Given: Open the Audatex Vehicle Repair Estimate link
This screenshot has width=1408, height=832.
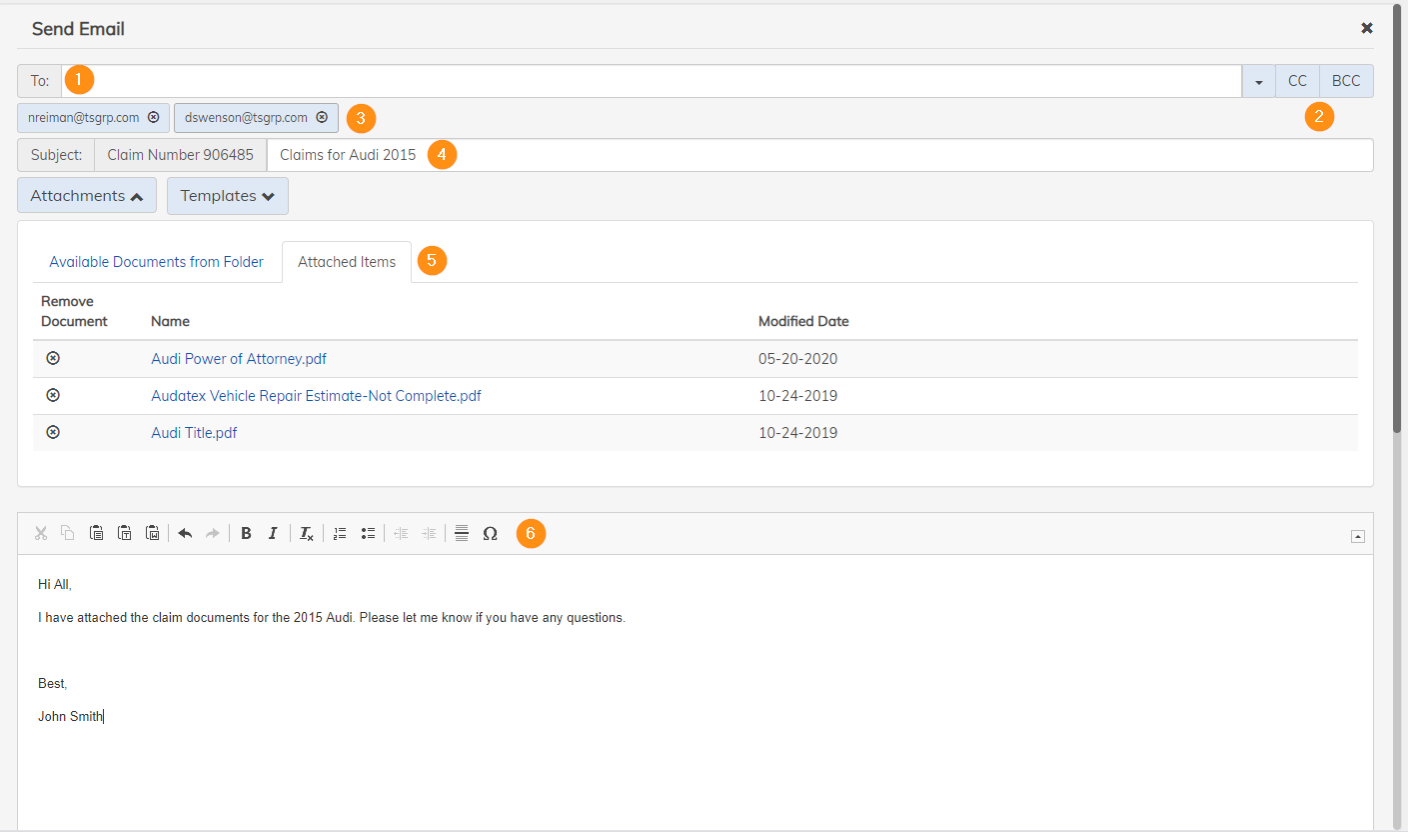Looking at the screenshot, I should [x=316, y=396].
